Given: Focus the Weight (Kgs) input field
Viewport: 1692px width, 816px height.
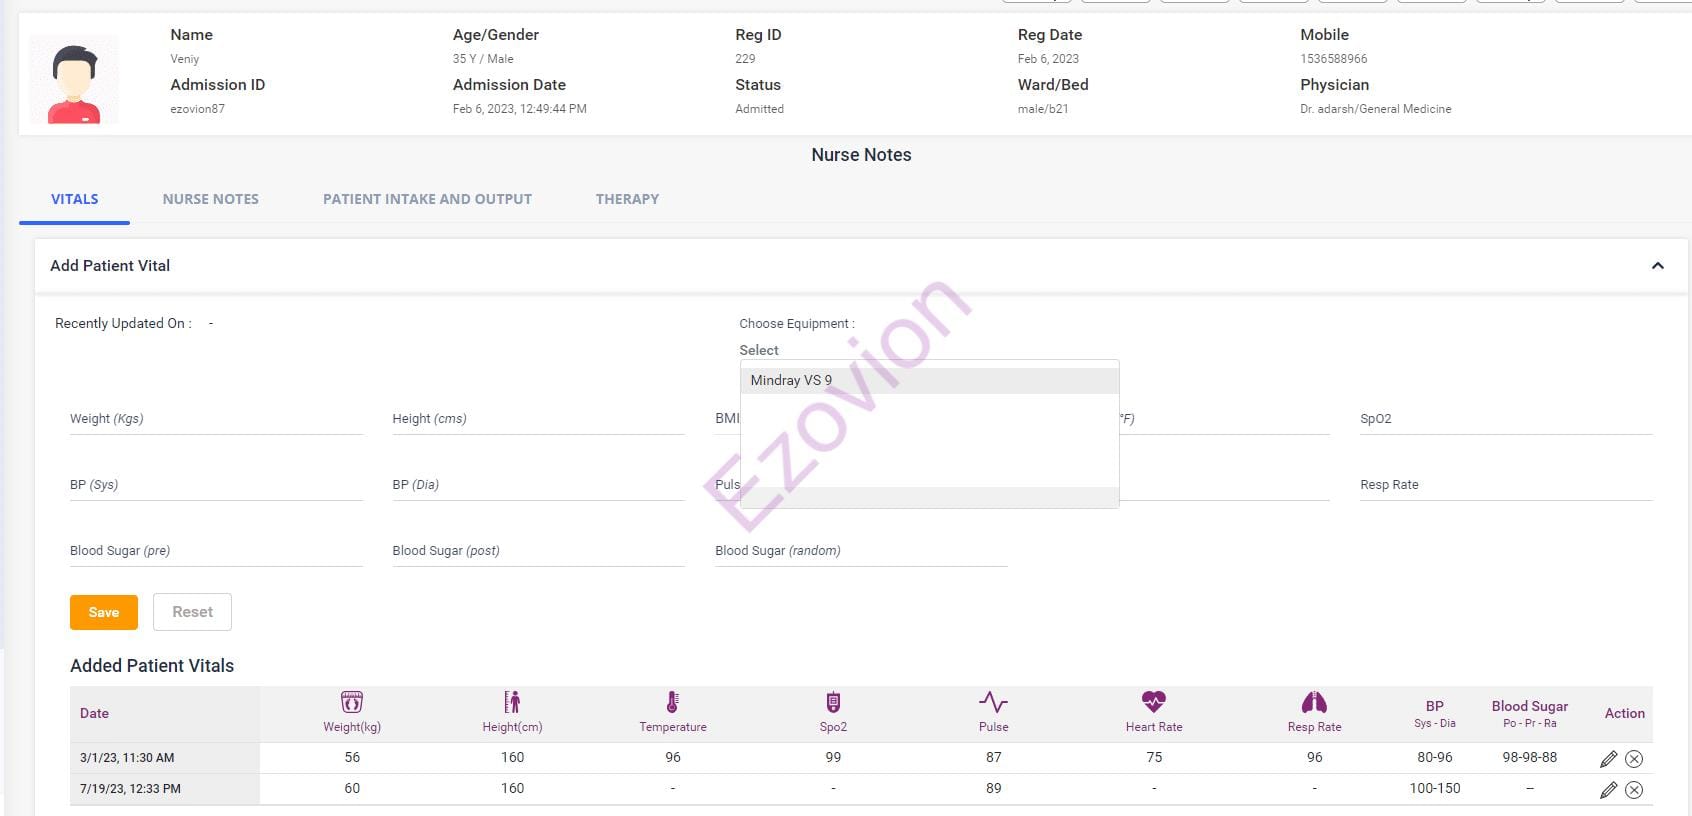Looking at the screenshot, I should [x=215, y=420].
